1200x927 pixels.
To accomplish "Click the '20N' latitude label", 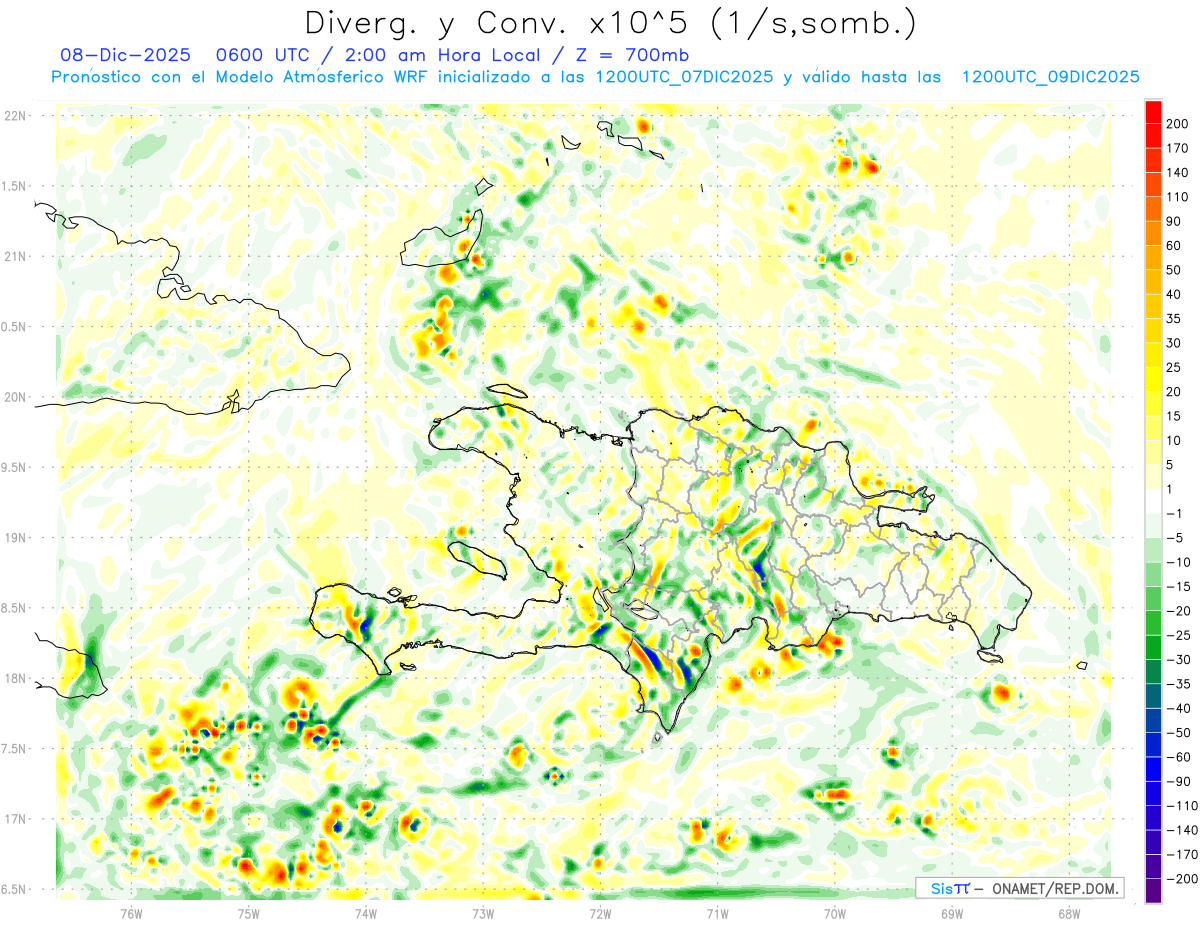I will [15, 397].
